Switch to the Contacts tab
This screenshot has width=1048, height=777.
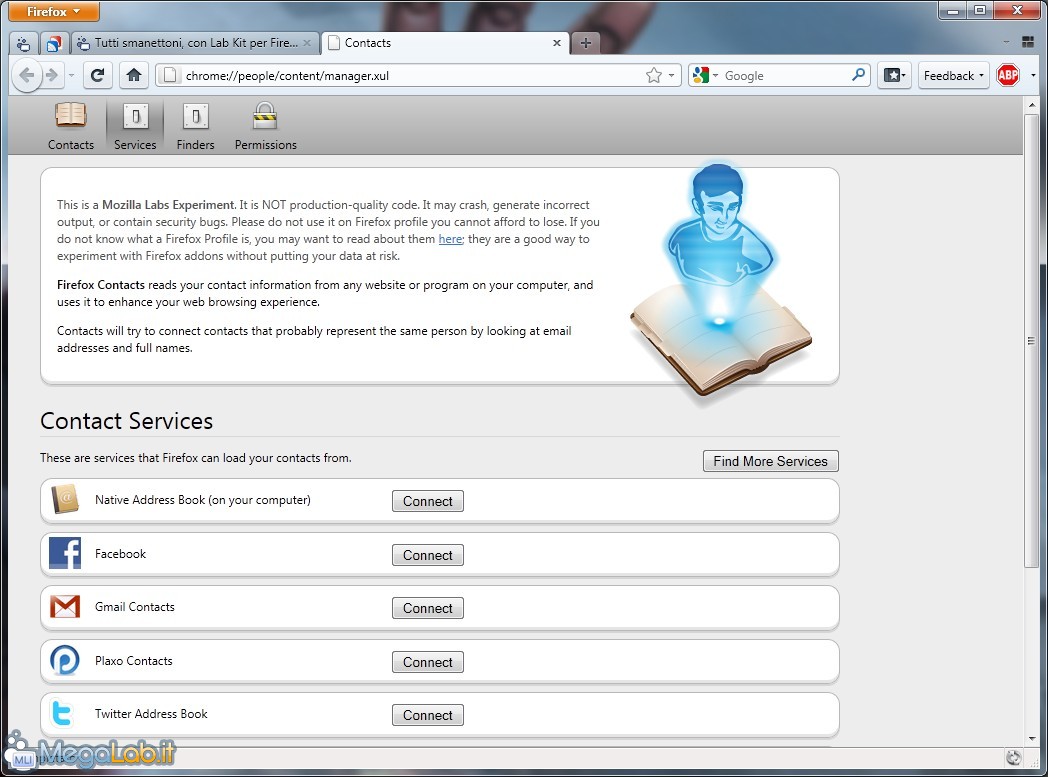(x=444, y=43)
